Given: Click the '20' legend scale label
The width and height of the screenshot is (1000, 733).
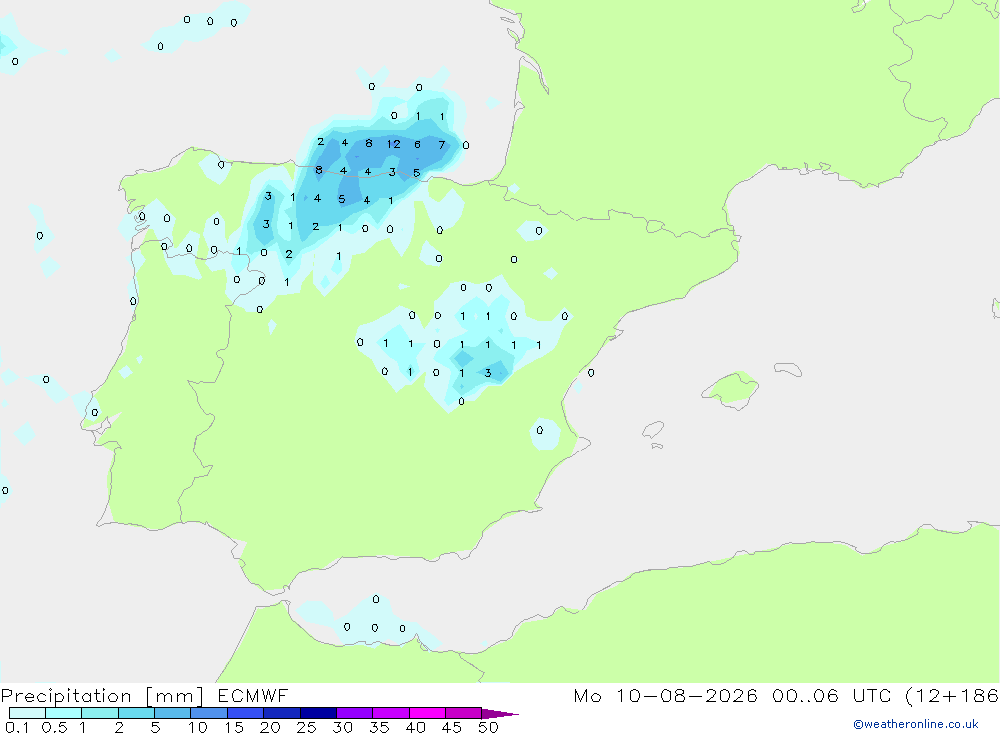Looking at the screenshot, I should (x=270, y=727).
